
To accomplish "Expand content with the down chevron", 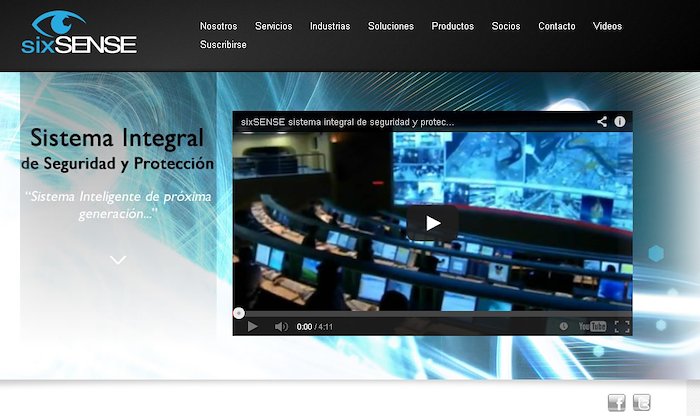I will (x=118, y=260).
